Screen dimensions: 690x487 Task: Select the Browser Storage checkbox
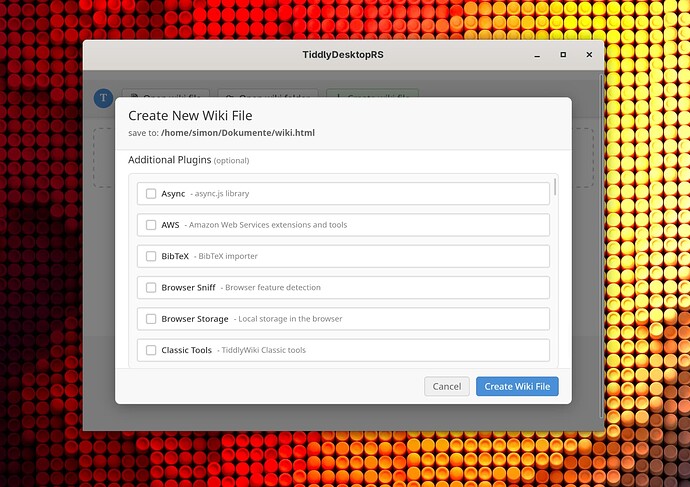pyautogui.click(x=151, y=319)
